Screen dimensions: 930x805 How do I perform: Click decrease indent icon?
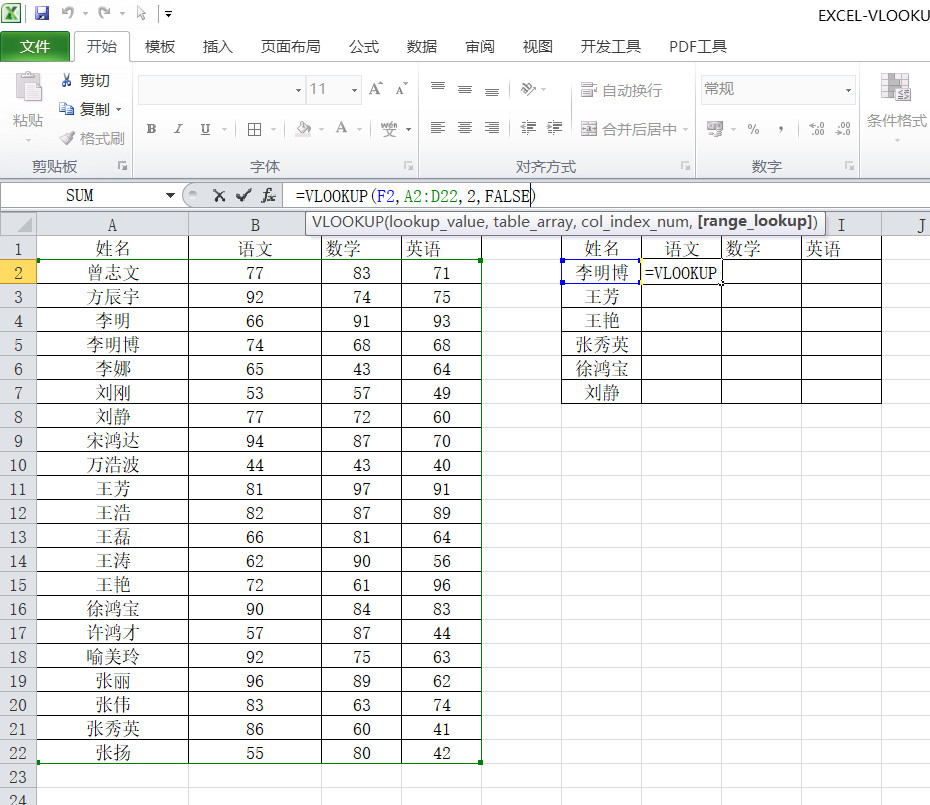coord(528,128)
